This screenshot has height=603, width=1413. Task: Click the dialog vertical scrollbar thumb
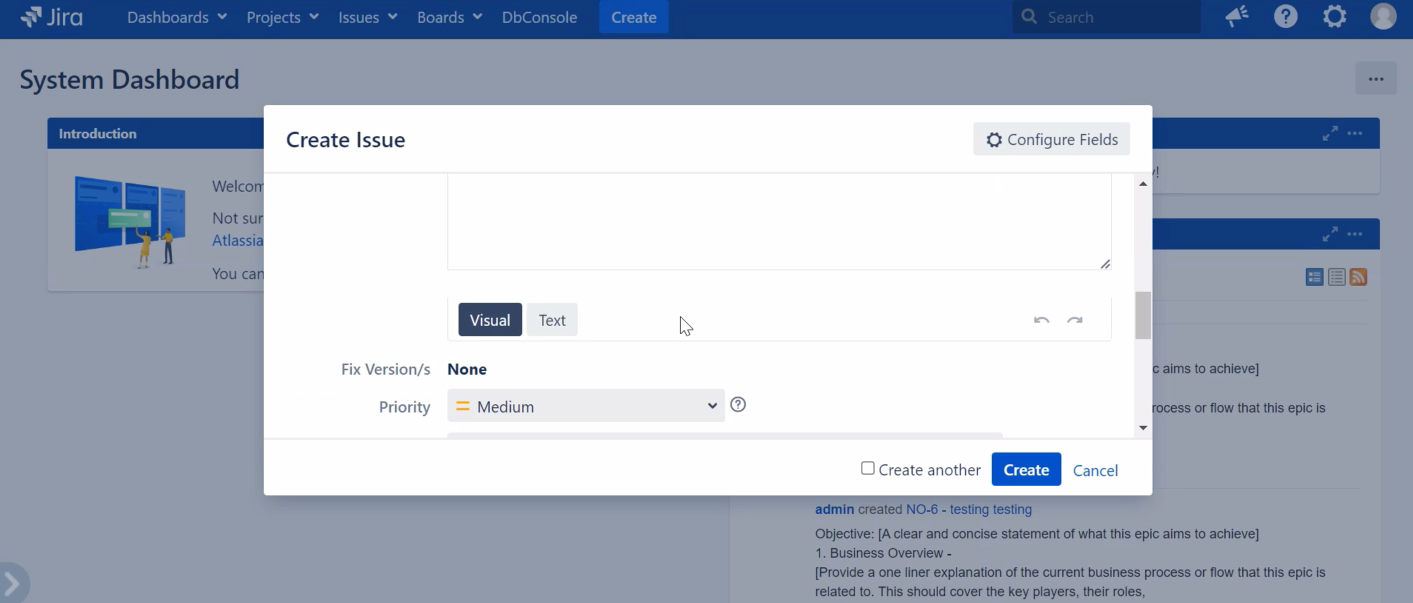pos(1143,316)
